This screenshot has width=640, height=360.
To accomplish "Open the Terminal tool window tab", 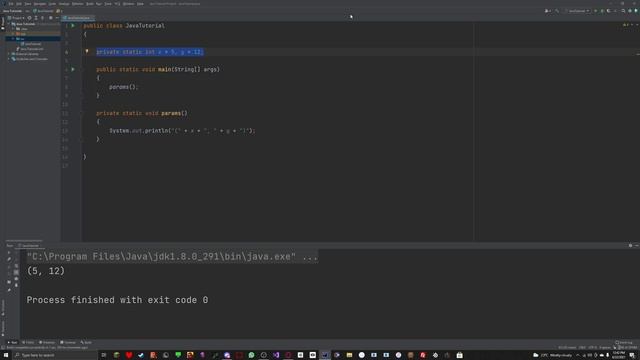I will 68,342.
